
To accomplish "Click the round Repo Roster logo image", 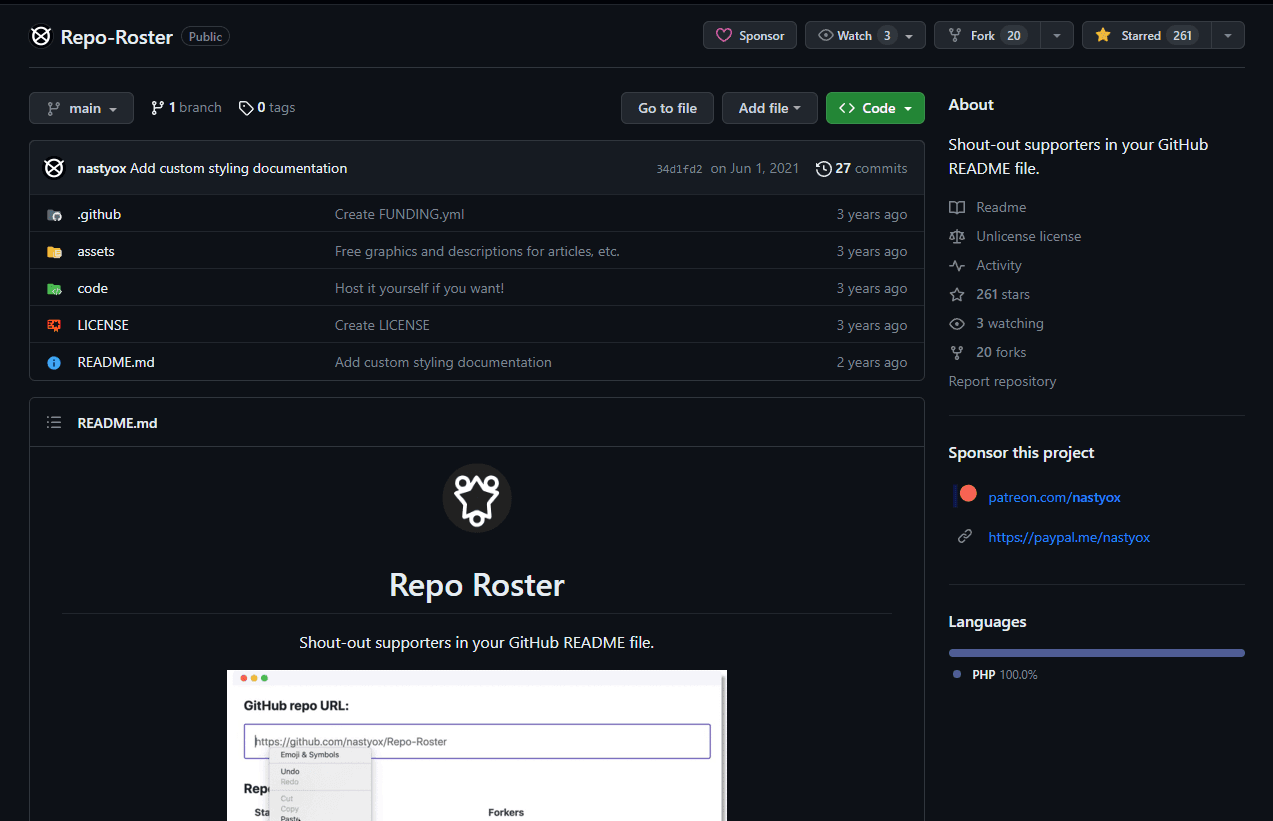I will click(x=477, y=497).
